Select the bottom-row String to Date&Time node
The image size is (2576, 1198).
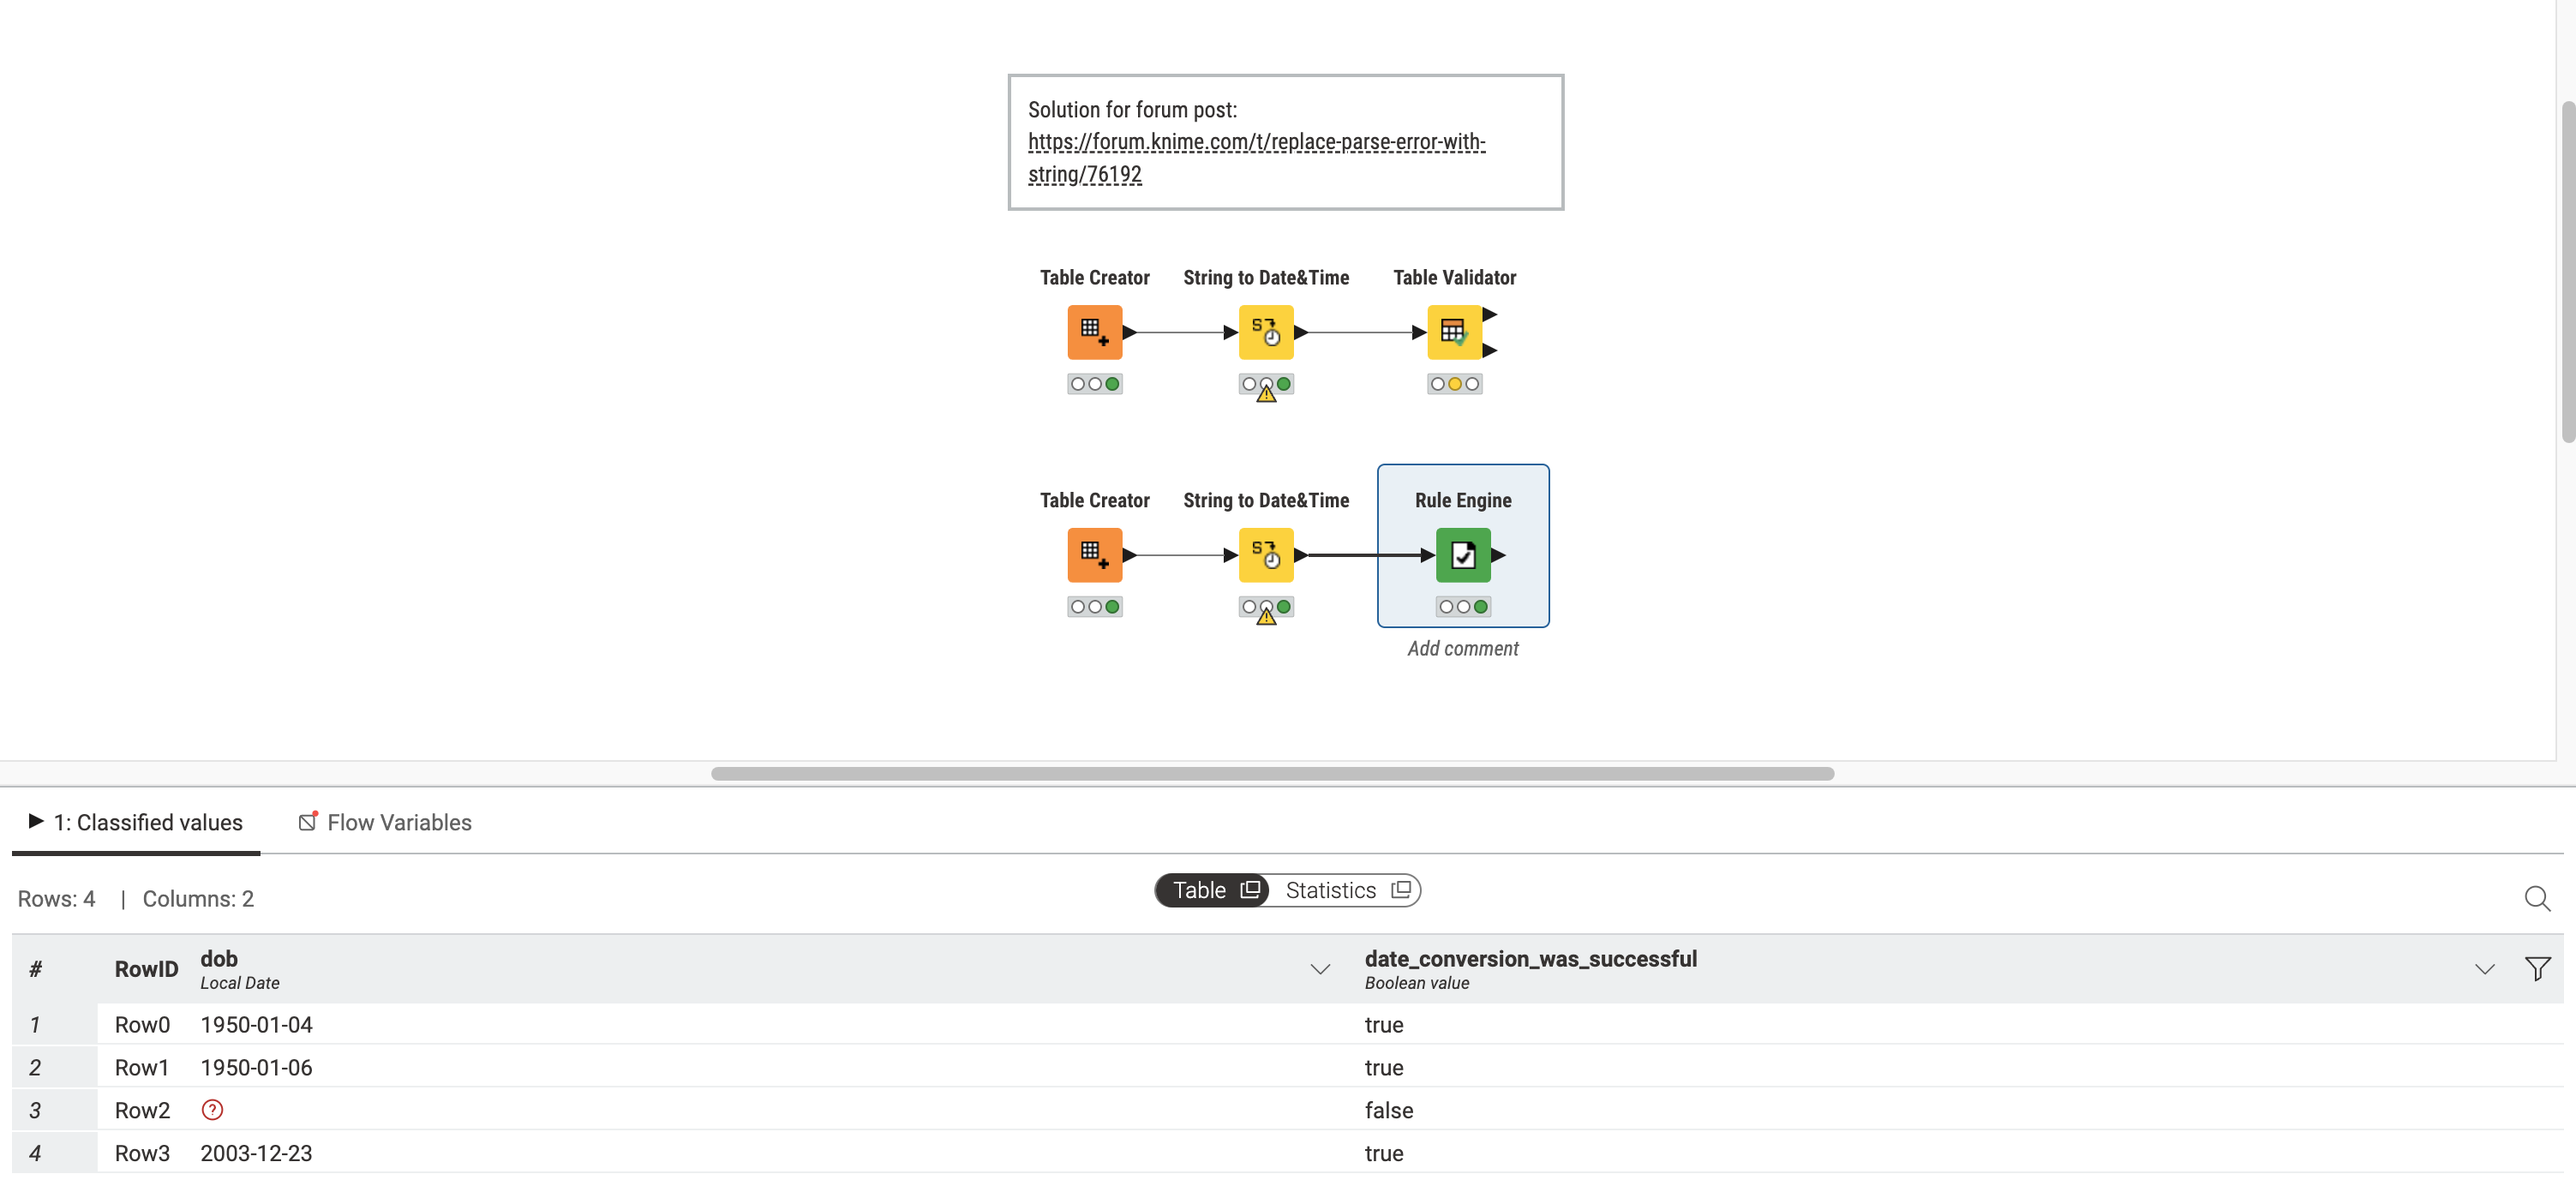1265,555
